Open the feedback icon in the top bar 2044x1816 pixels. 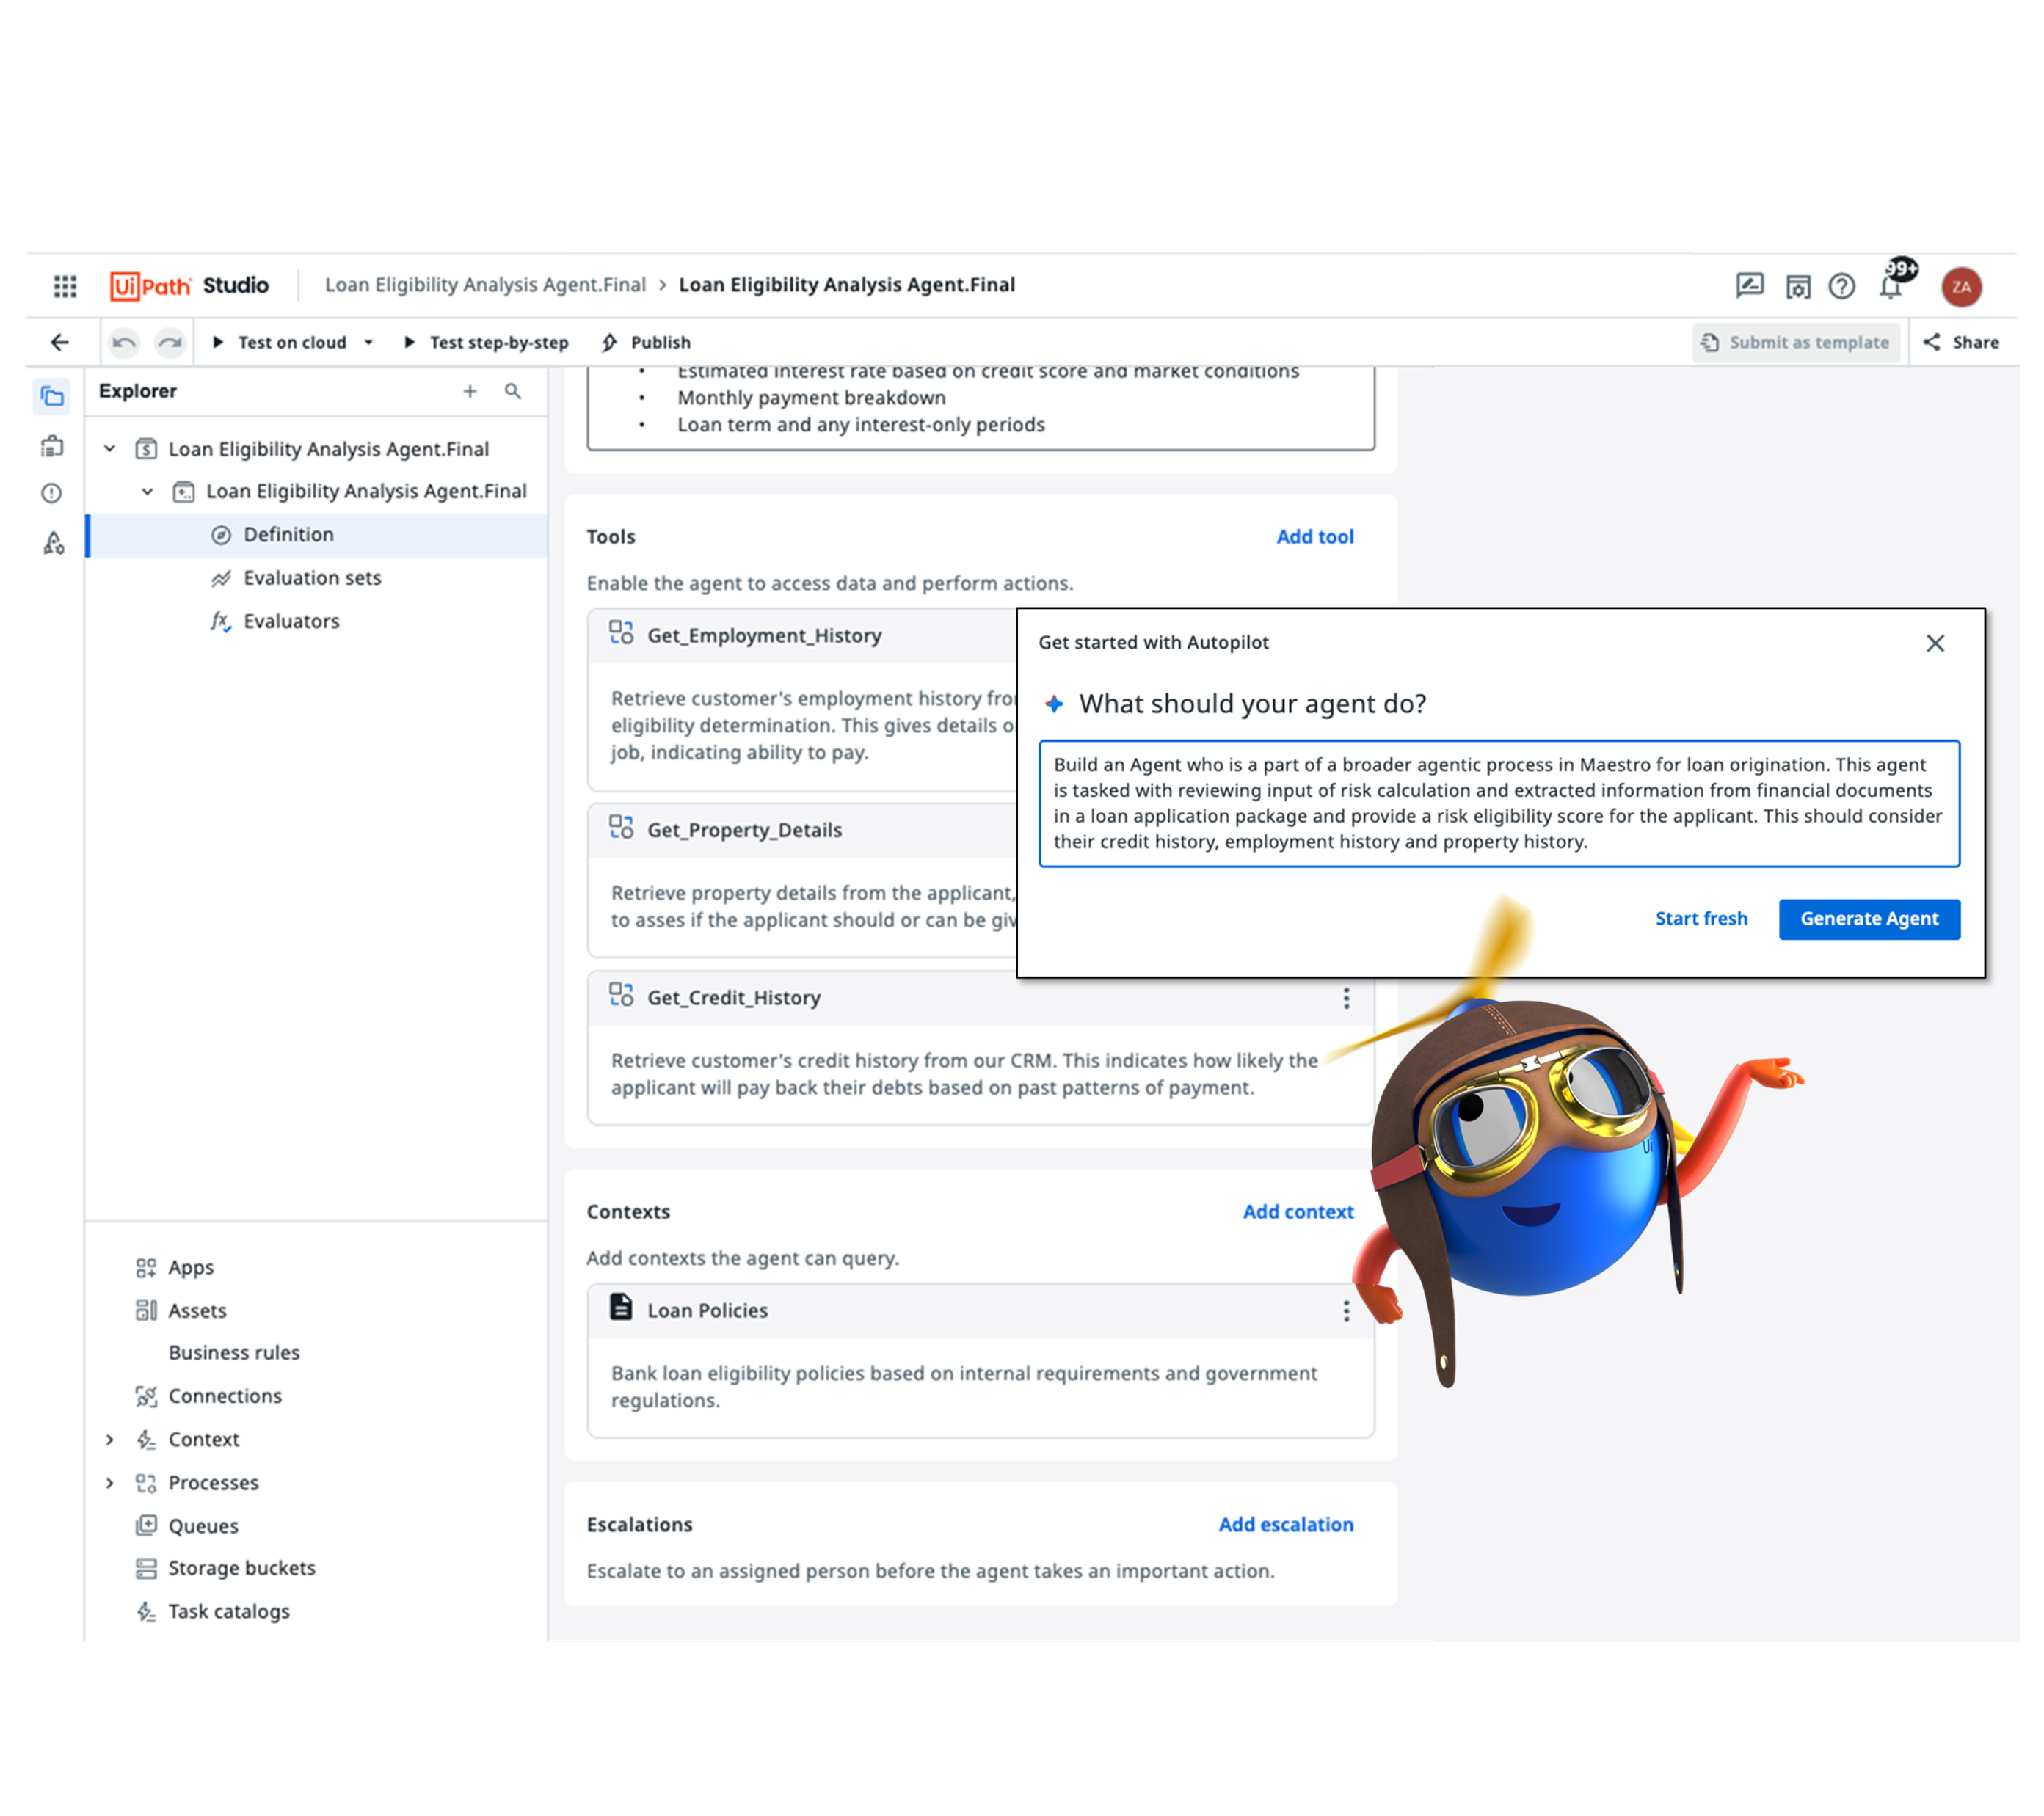click(1749, 287)
